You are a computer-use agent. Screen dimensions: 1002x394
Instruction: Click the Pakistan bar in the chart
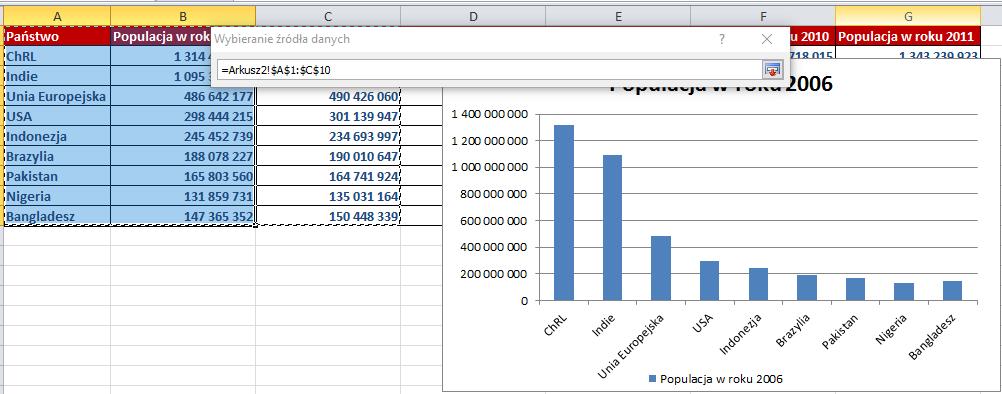click(856, 289)
